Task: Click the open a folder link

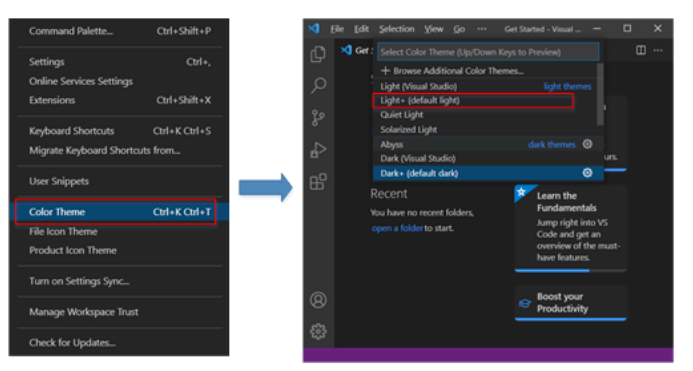Action: pyautogui.click(x=397, y=228)
